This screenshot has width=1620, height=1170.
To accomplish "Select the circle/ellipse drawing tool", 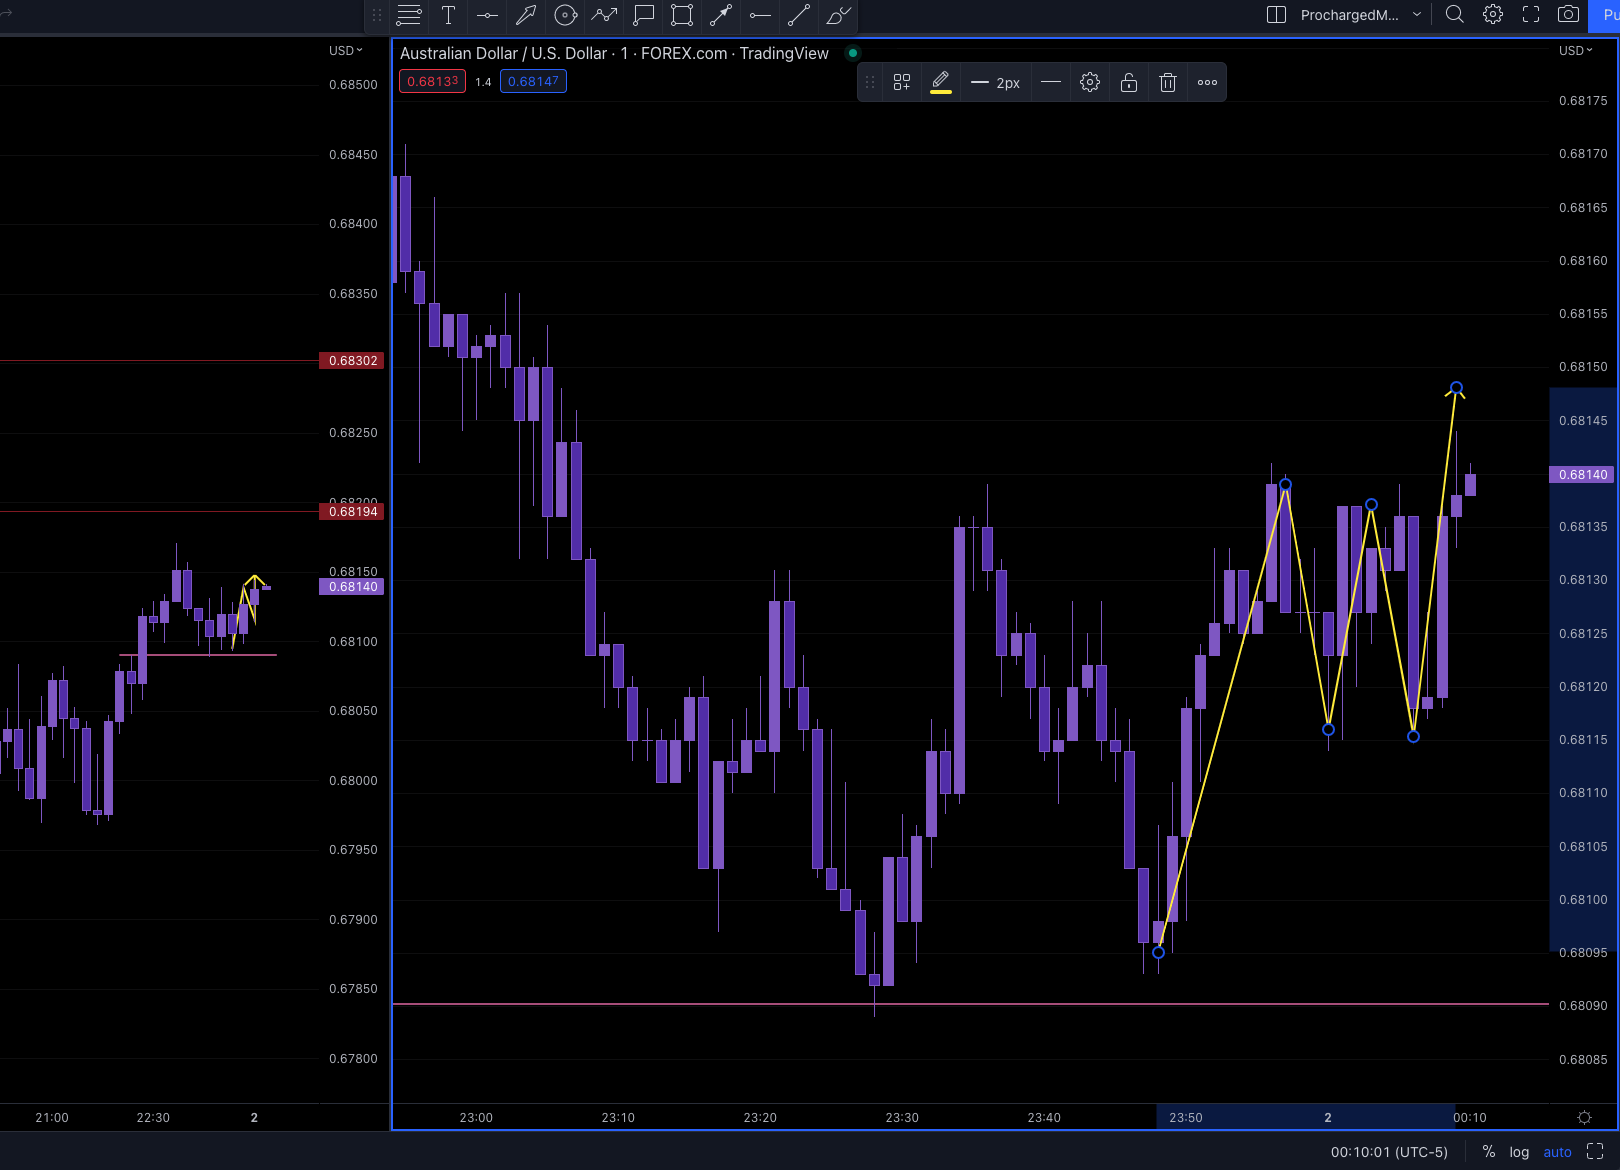I will 565,15.
